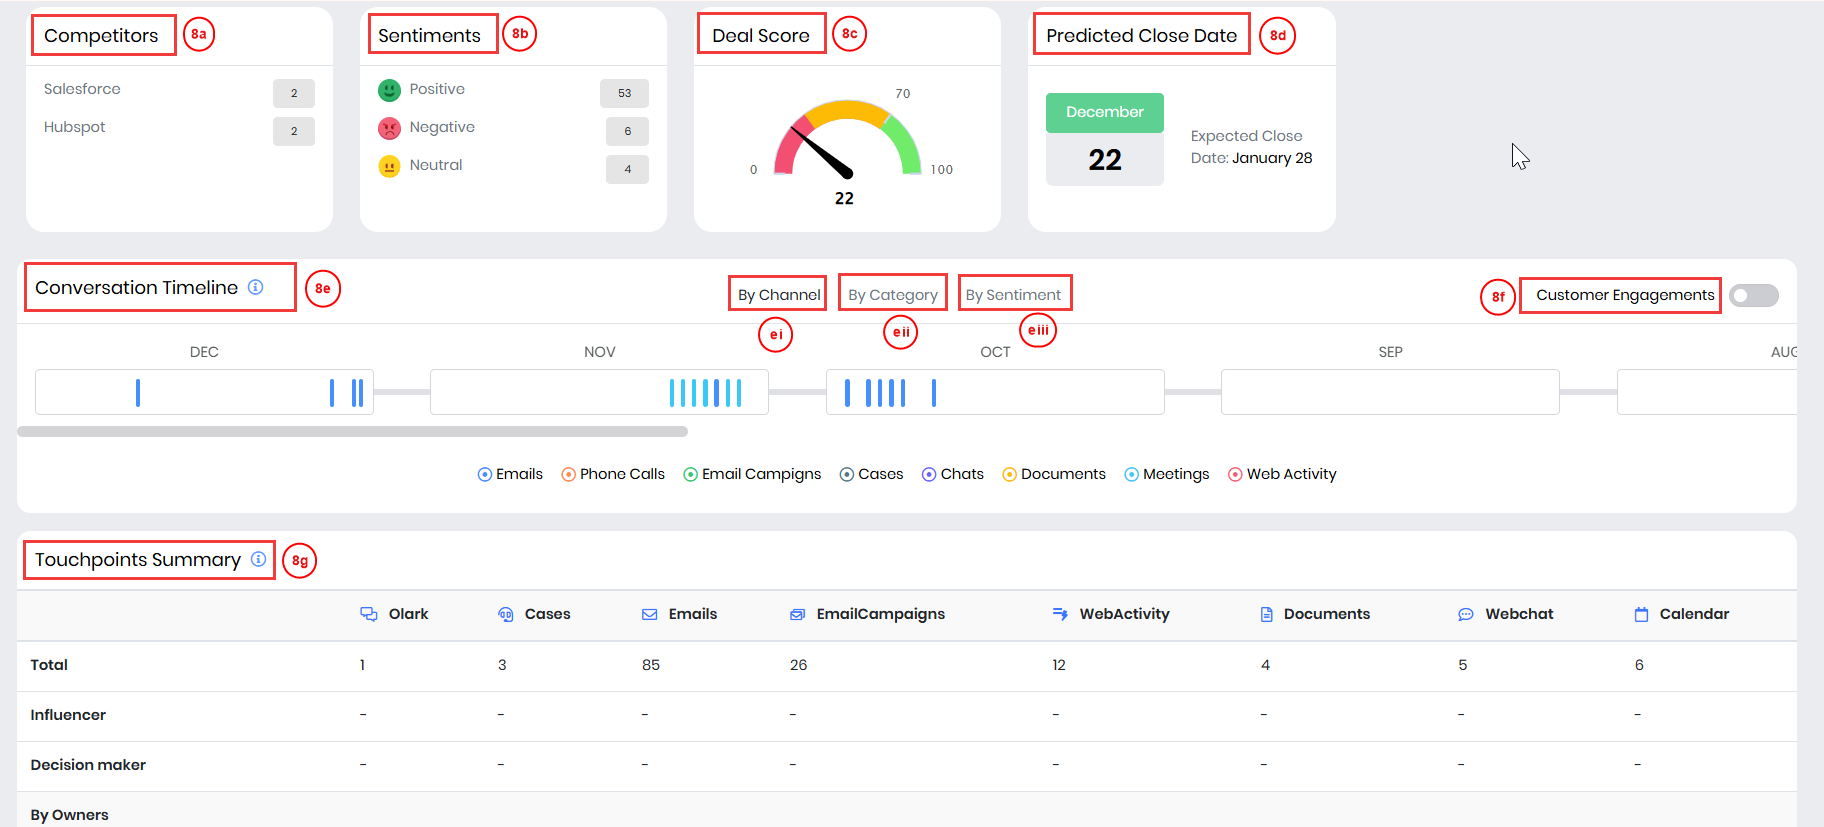This screenshot has width=1824, height=827.
Task: Switch to the By Category tab
Action: tap(893, 295)
